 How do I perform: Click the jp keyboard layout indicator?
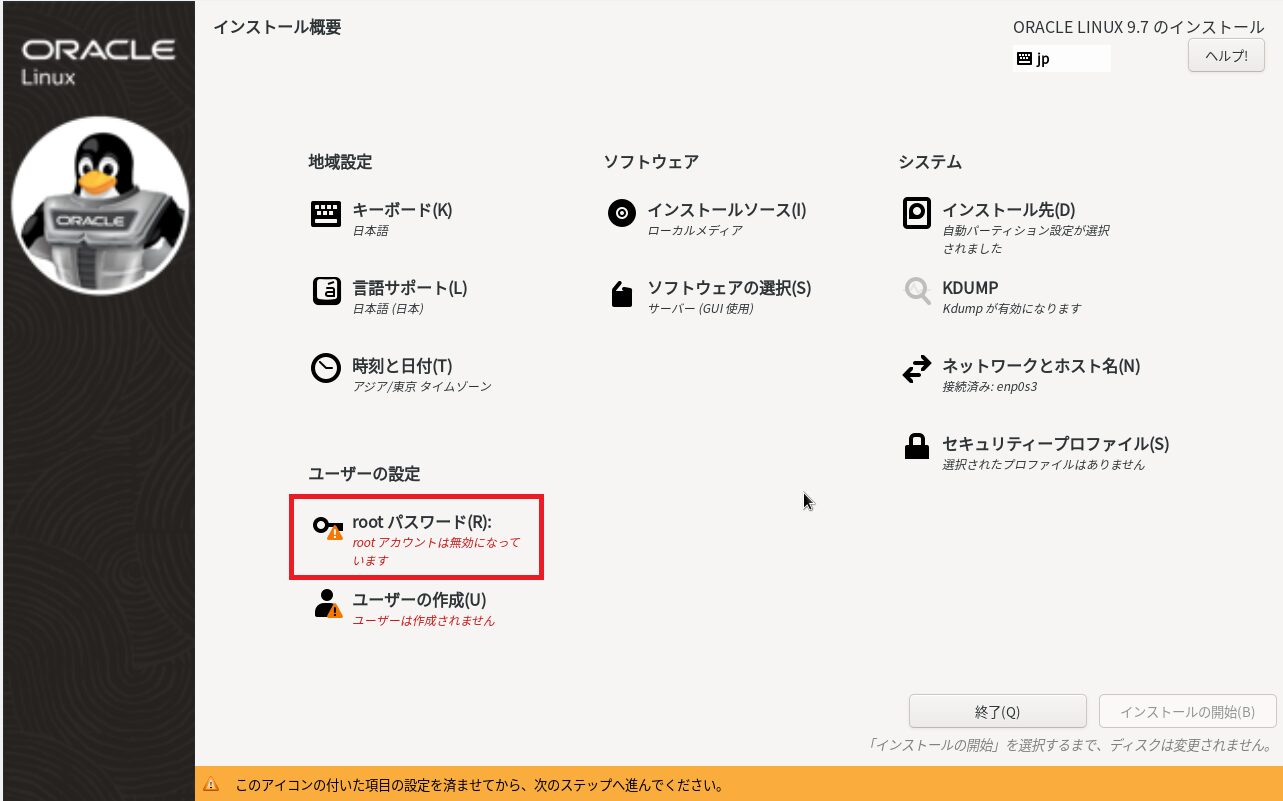coord(1061,59)
